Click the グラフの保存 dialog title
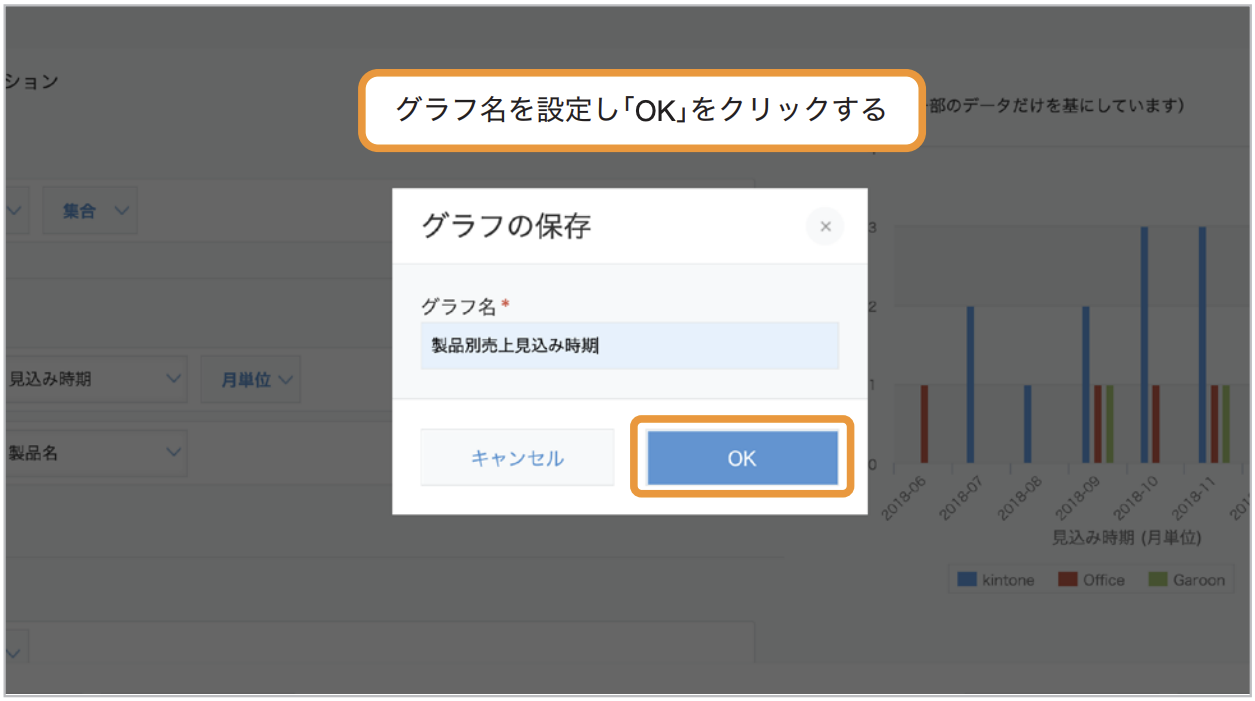 pos(506,226)
